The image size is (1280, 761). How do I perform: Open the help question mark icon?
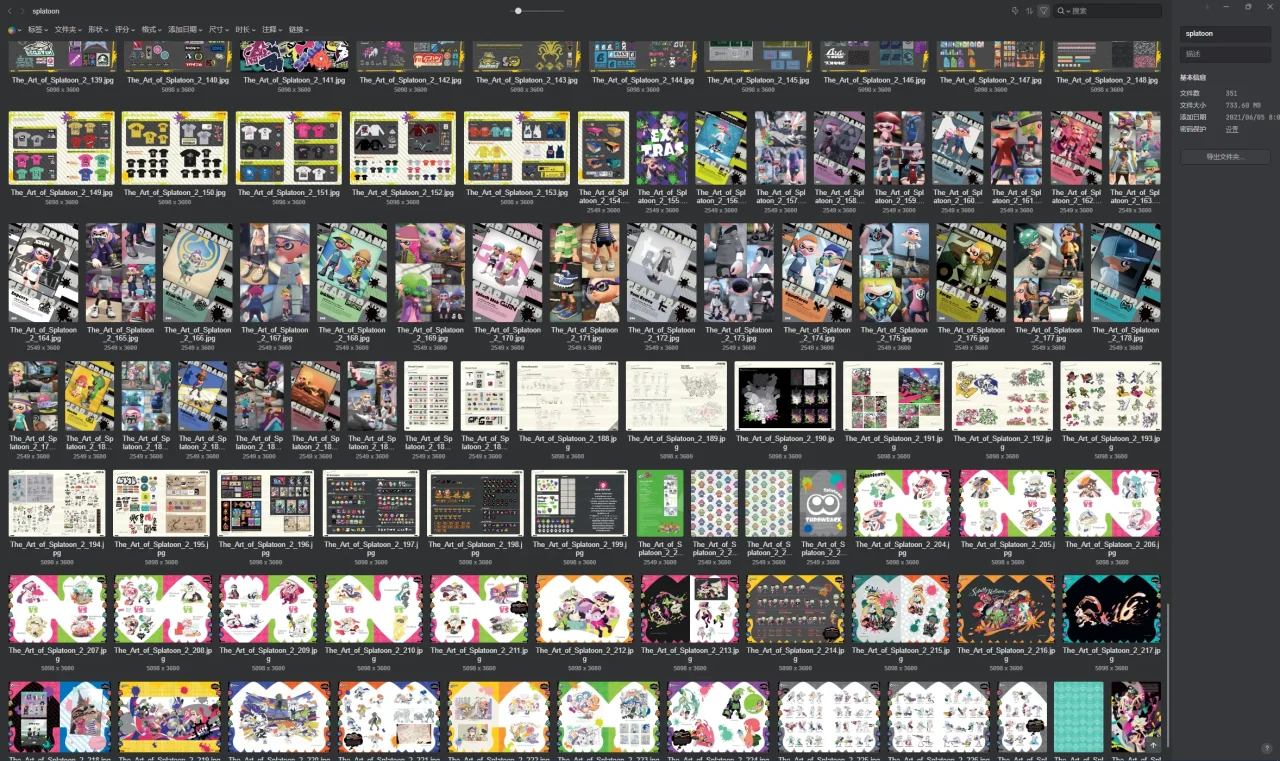pos(1266,748)
